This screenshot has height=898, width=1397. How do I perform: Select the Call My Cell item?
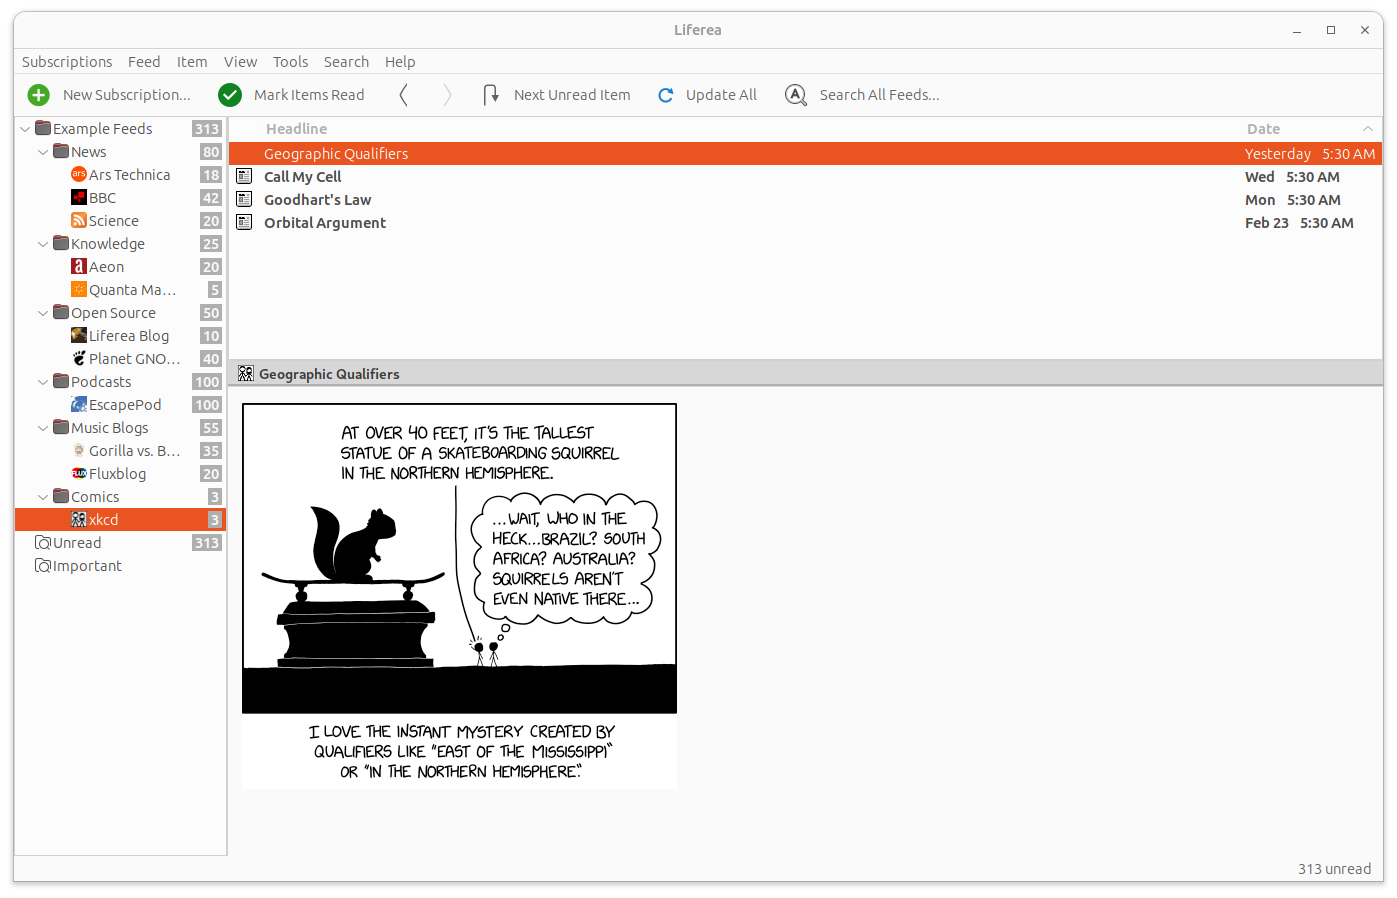(x=302, y=177)
